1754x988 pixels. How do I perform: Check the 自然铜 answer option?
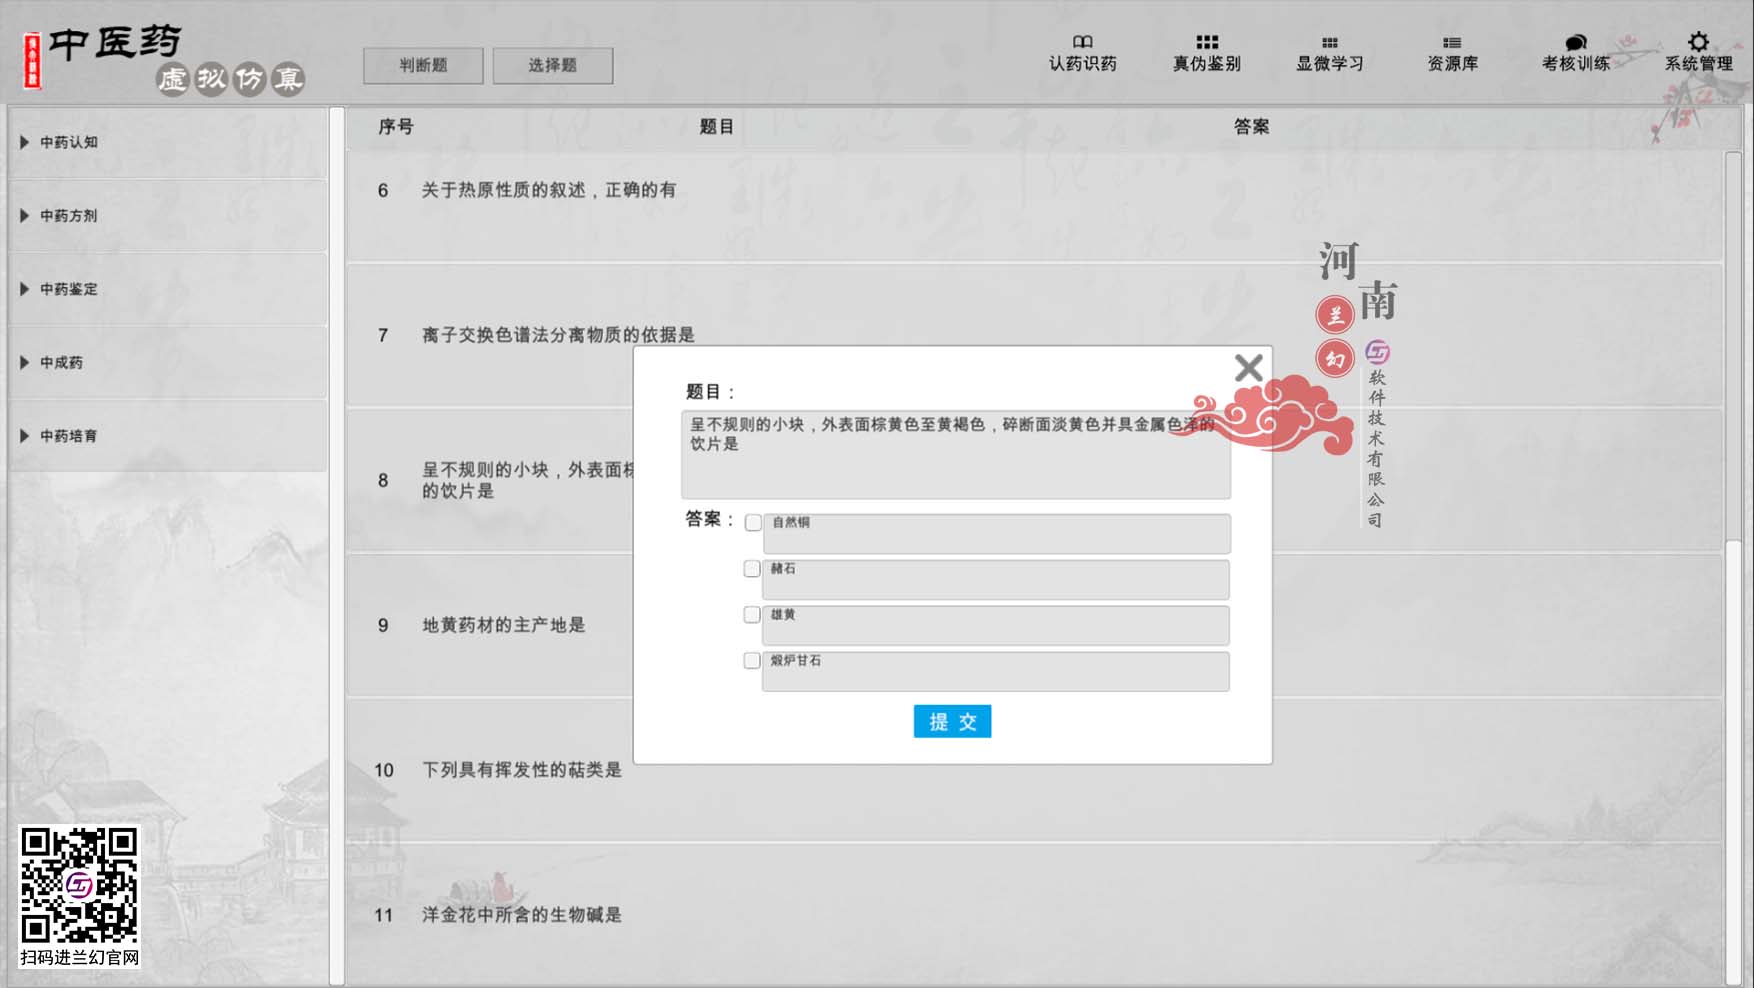point(752,522)
